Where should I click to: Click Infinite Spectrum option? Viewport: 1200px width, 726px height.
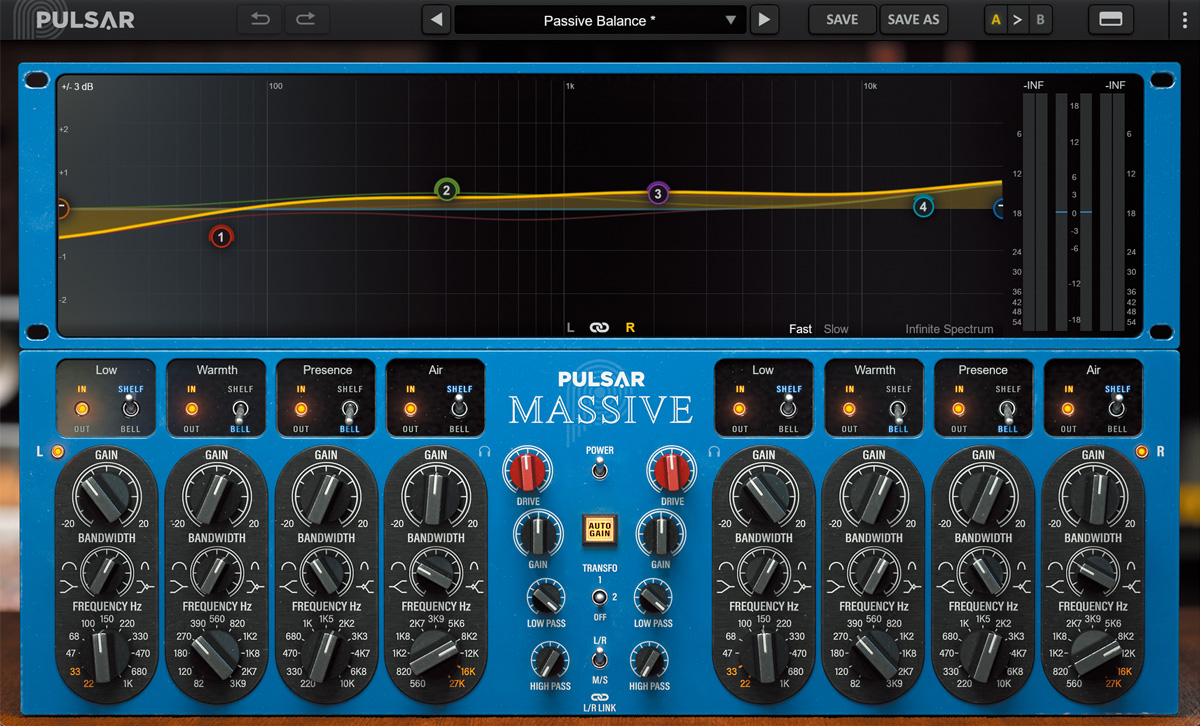coord(949,329)
